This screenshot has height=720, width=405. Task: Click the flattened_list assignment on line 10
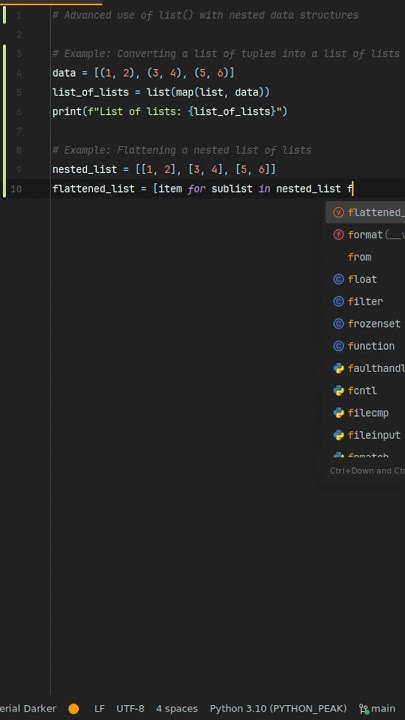(202, 189)
